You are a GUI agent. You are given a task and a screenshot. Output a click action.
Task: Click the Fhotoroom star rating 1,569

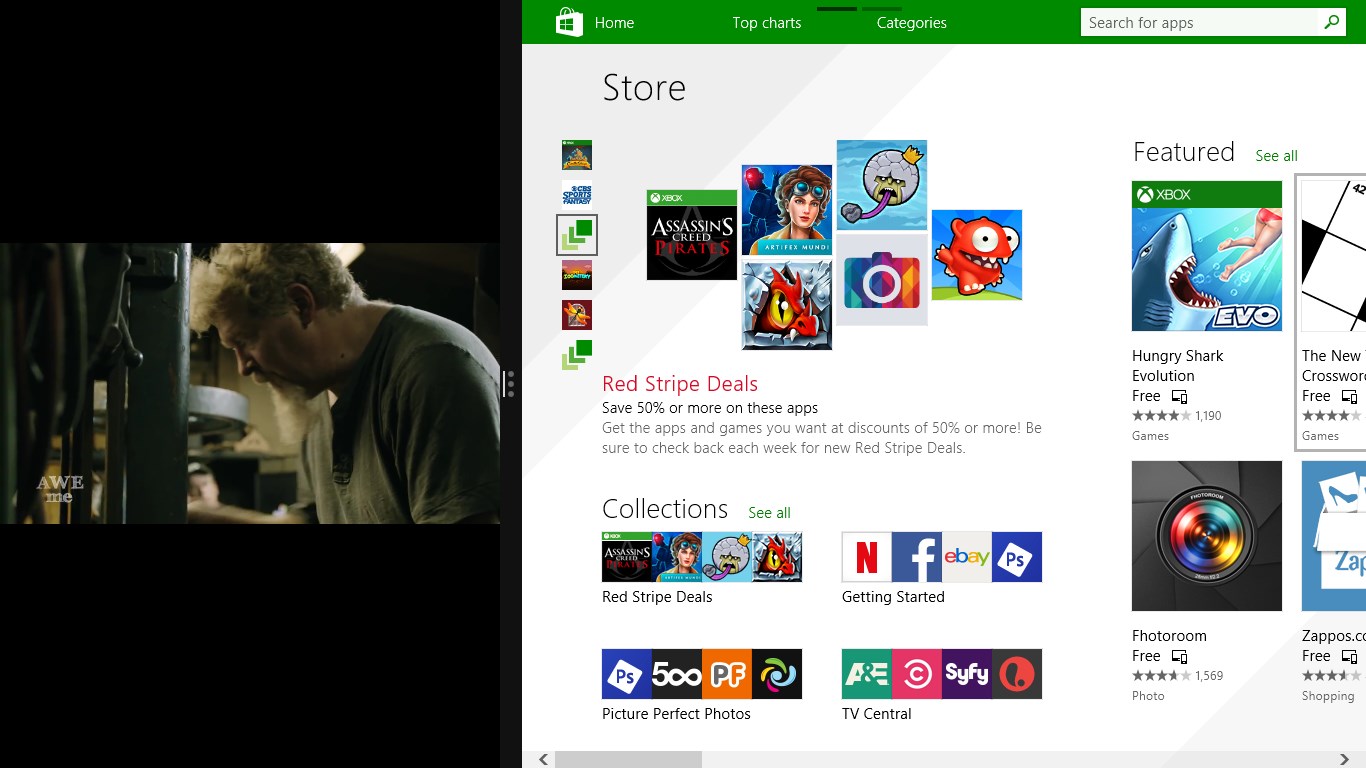(1178, 676)
